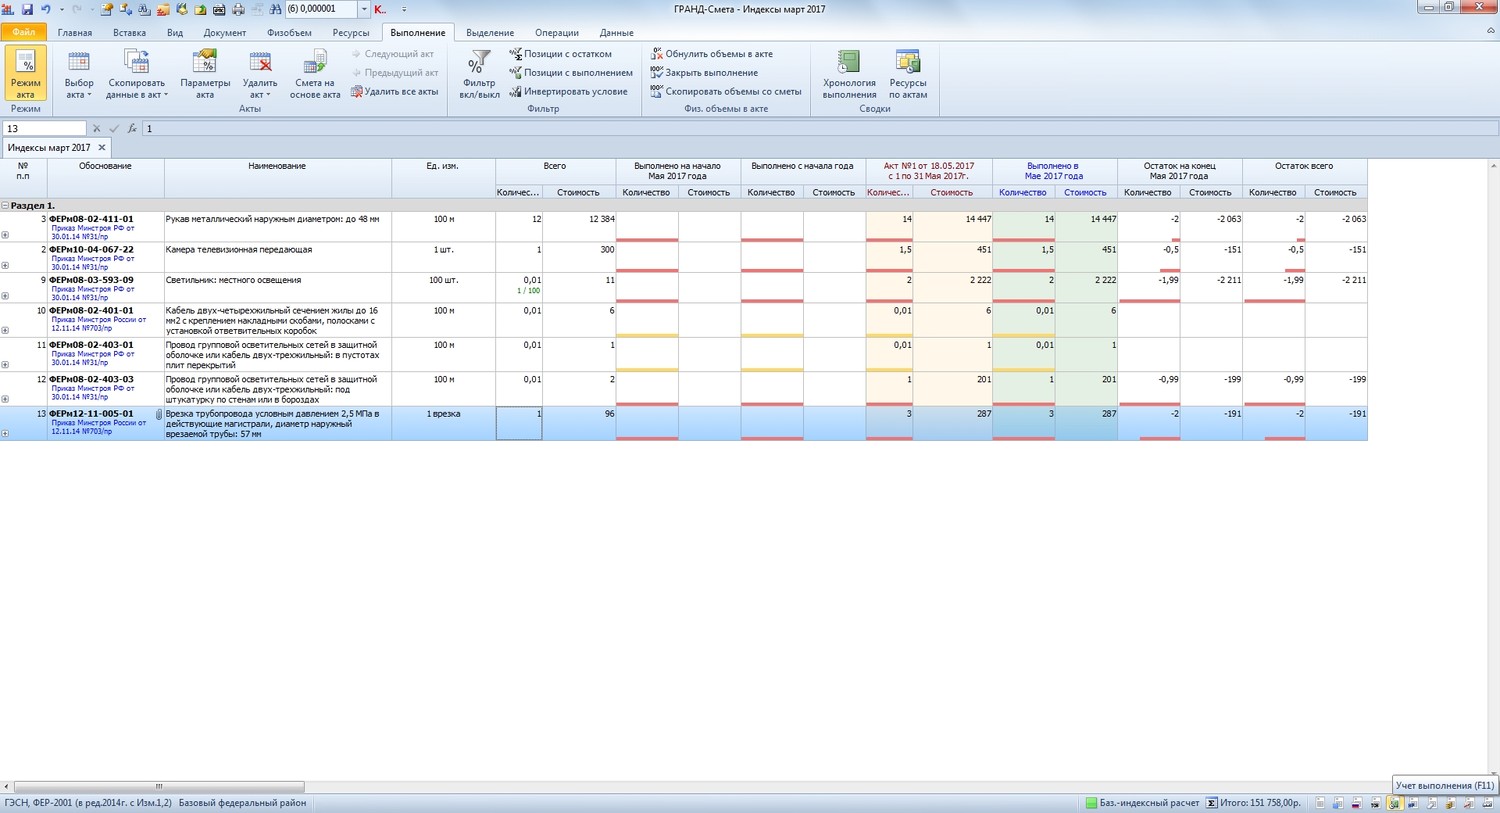Toggle the Фильтр вкл/выкл button
Viewport: 1500px width, 813px height.
coord(481,76)
